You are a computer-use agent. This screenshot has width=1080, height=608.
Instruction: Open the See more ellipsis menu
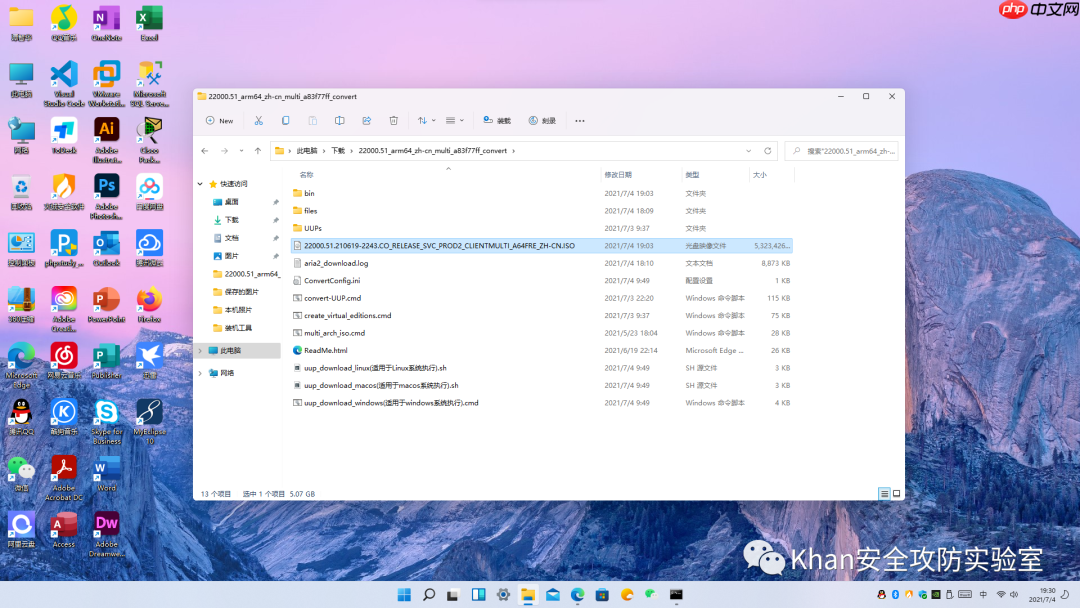[578, 120]
